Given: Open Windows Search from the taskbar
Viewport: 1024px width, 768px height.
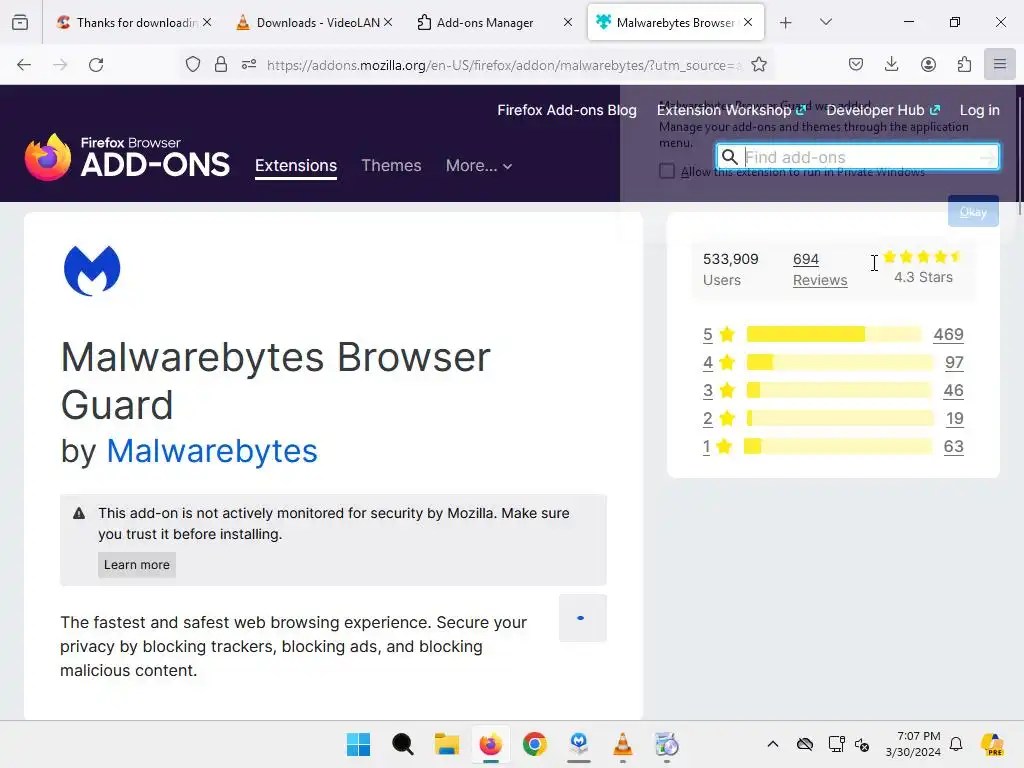Looking at the screenshot, I should (402, 744).
